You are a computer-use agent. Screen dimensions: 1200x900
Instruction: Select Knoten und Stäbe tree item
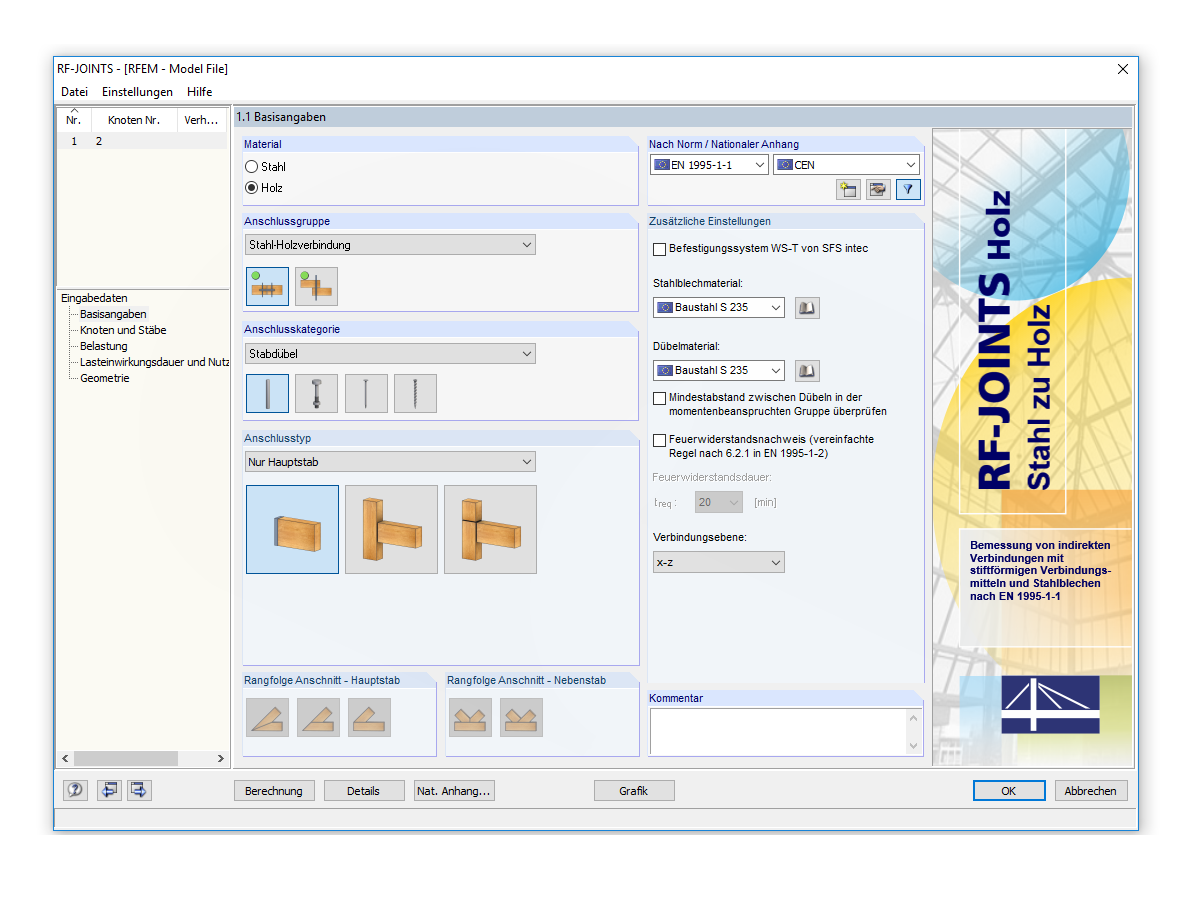pos(123,330)
